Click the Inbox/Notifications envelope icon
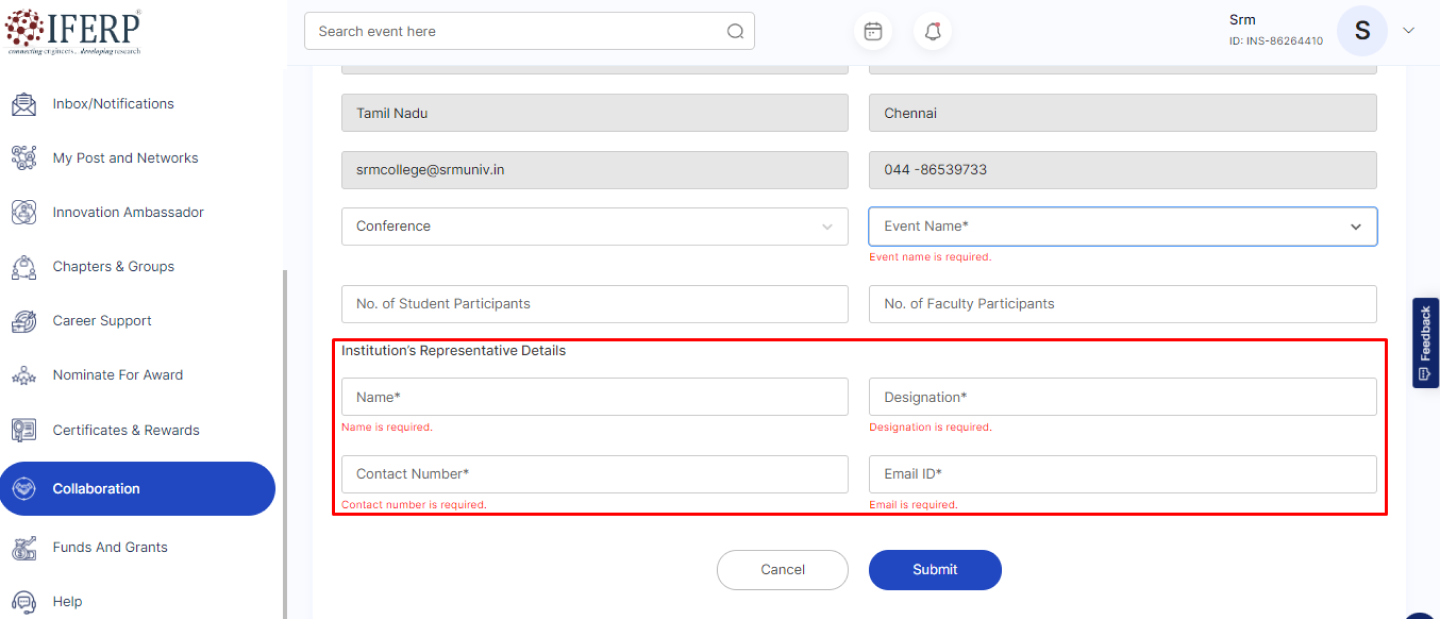 click(x=24, y=104)
